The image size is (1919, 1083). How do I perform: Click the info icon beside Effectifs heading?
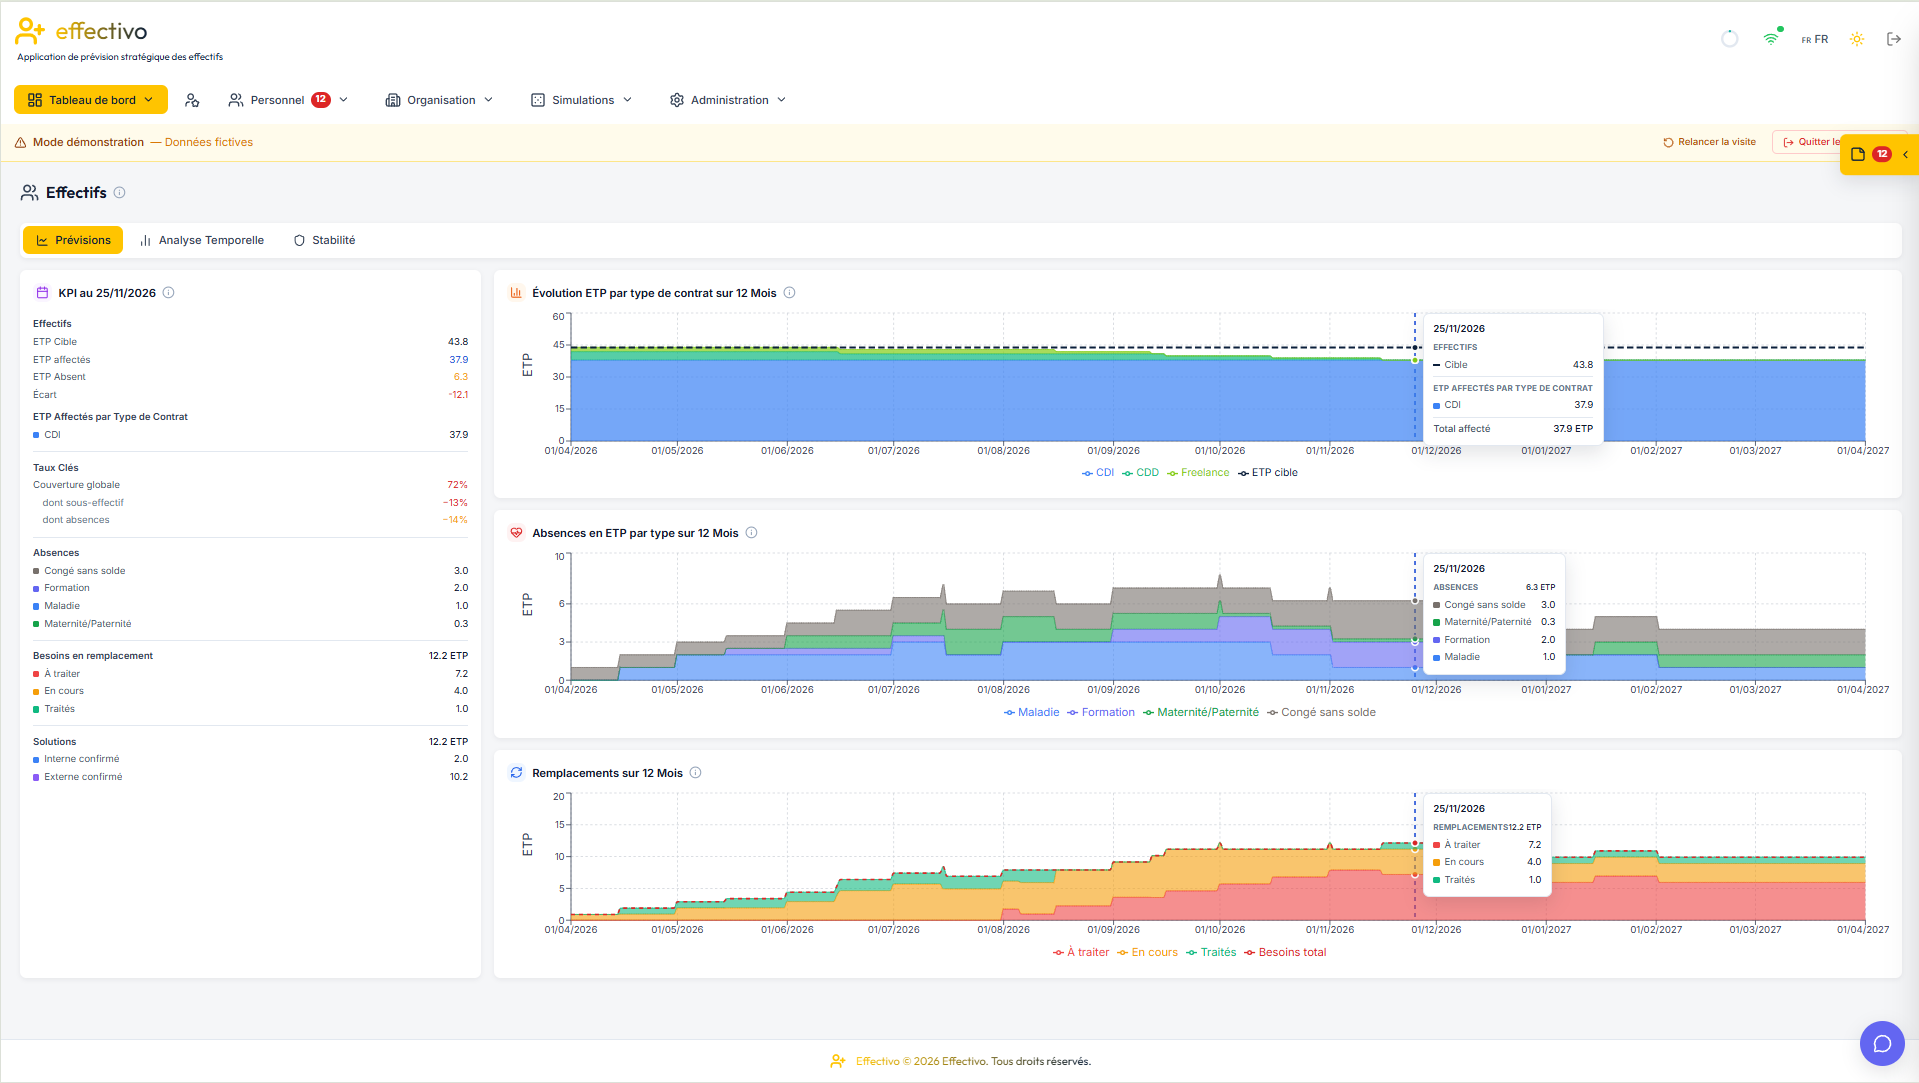(119, 192)
